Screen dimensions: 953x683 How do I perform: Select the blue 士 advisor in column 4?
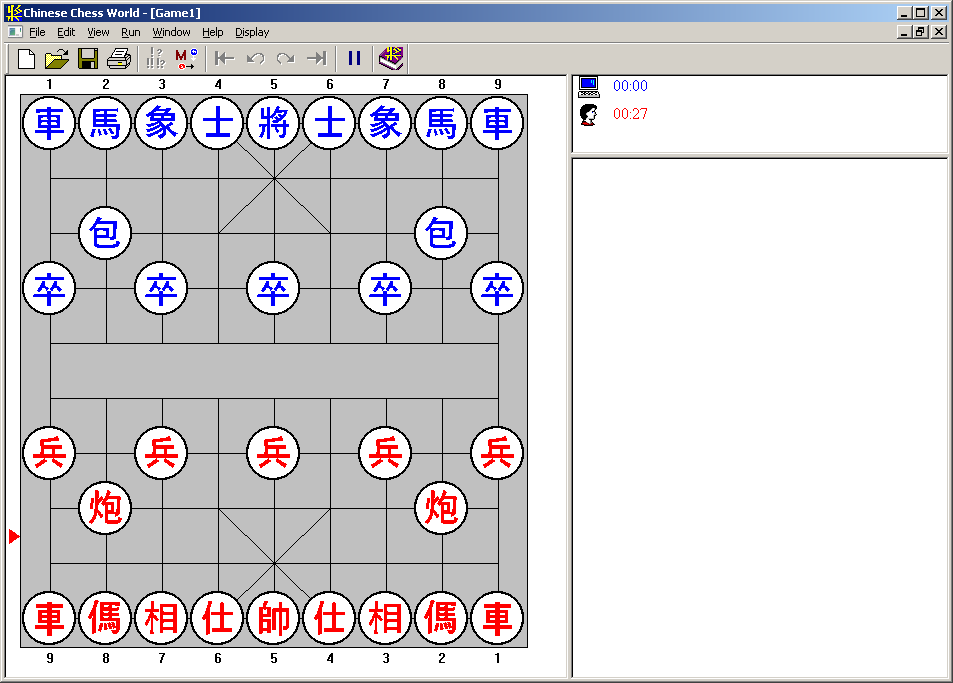click(x=218, y=123)
